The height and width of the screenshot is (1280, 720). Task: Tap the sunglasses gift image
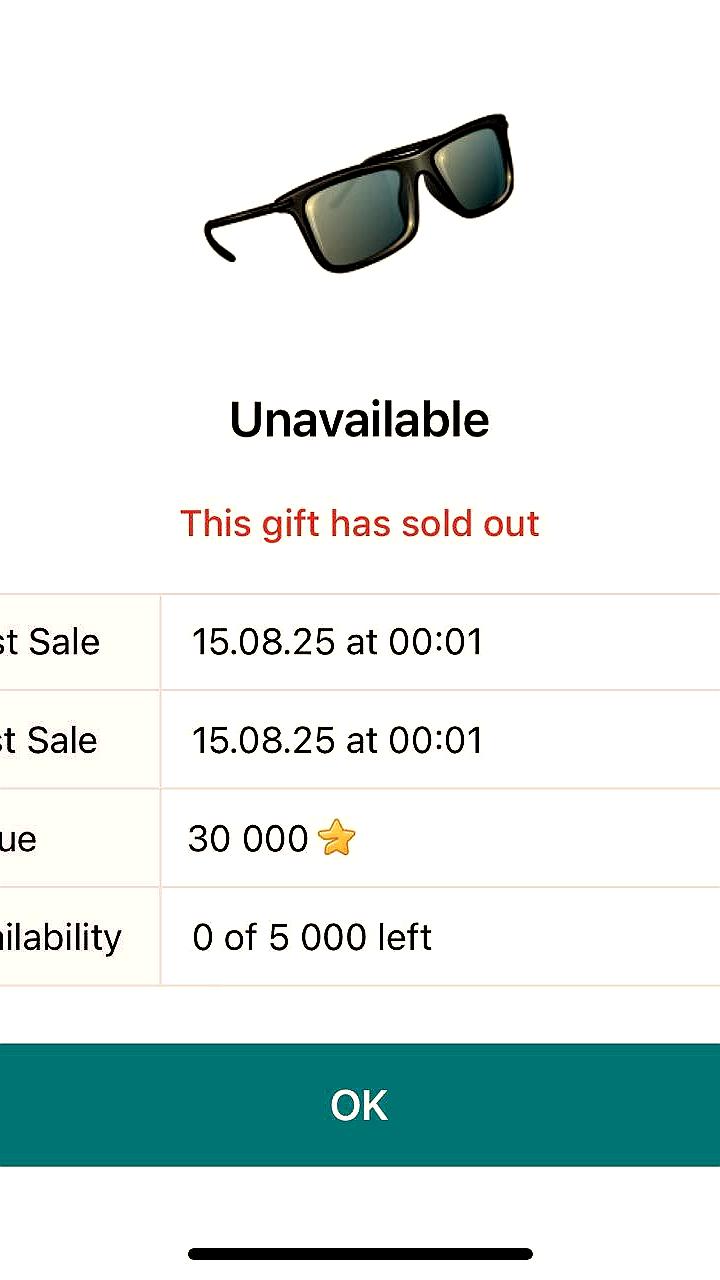coord(360,192)
